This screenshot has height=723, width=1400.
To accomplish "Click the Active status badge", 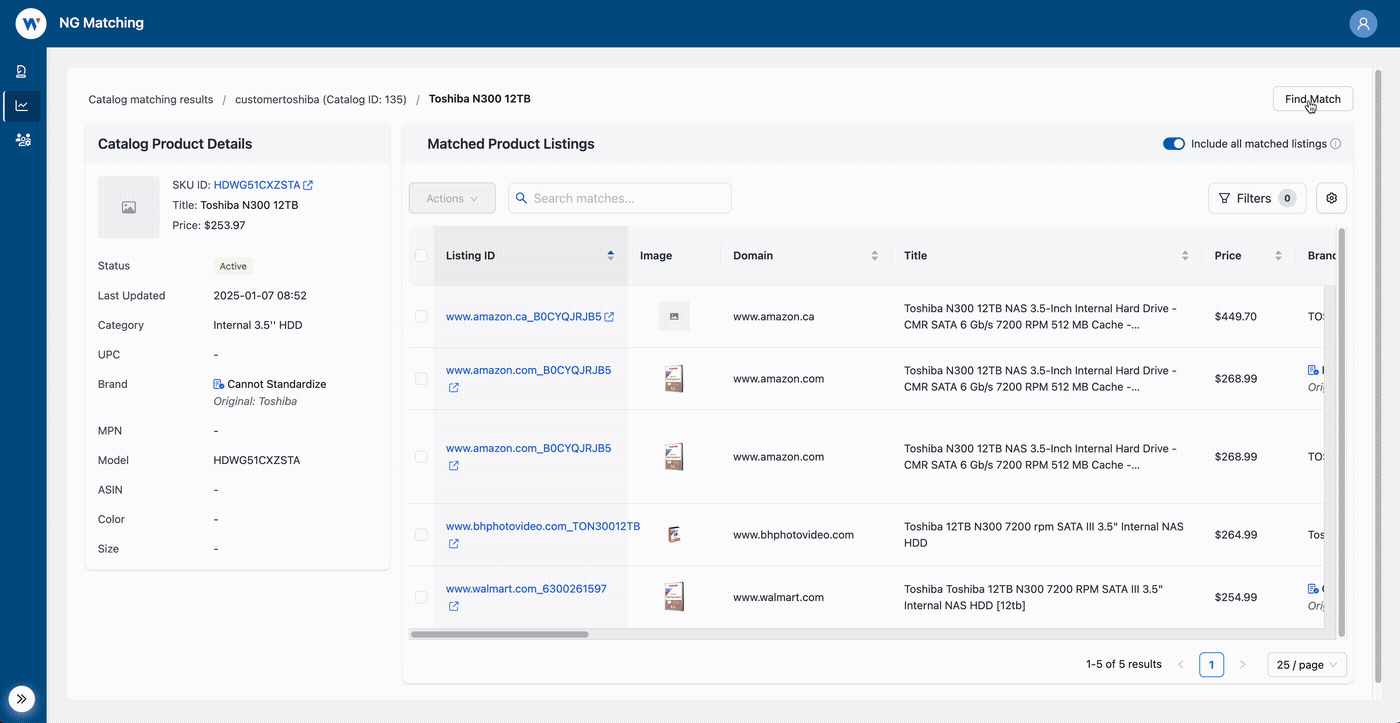I will tap(234, 266).
